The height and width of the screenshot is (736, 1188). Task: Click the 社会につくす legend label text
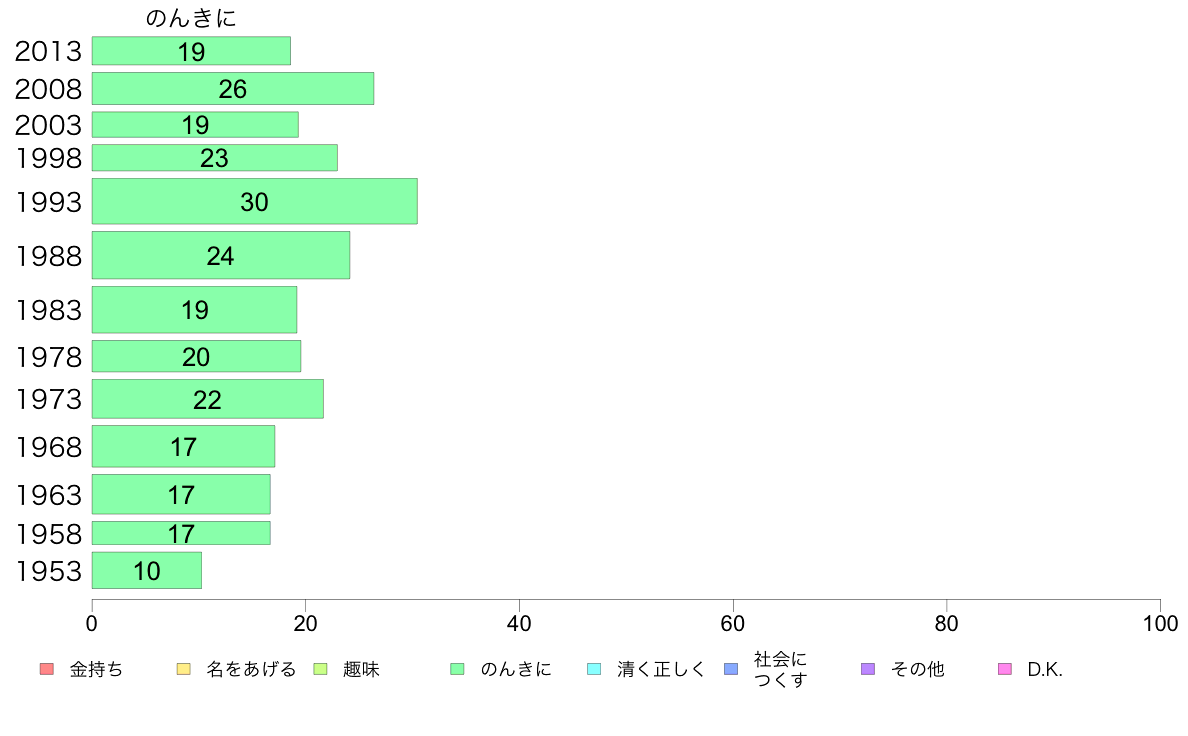(780, 669)
